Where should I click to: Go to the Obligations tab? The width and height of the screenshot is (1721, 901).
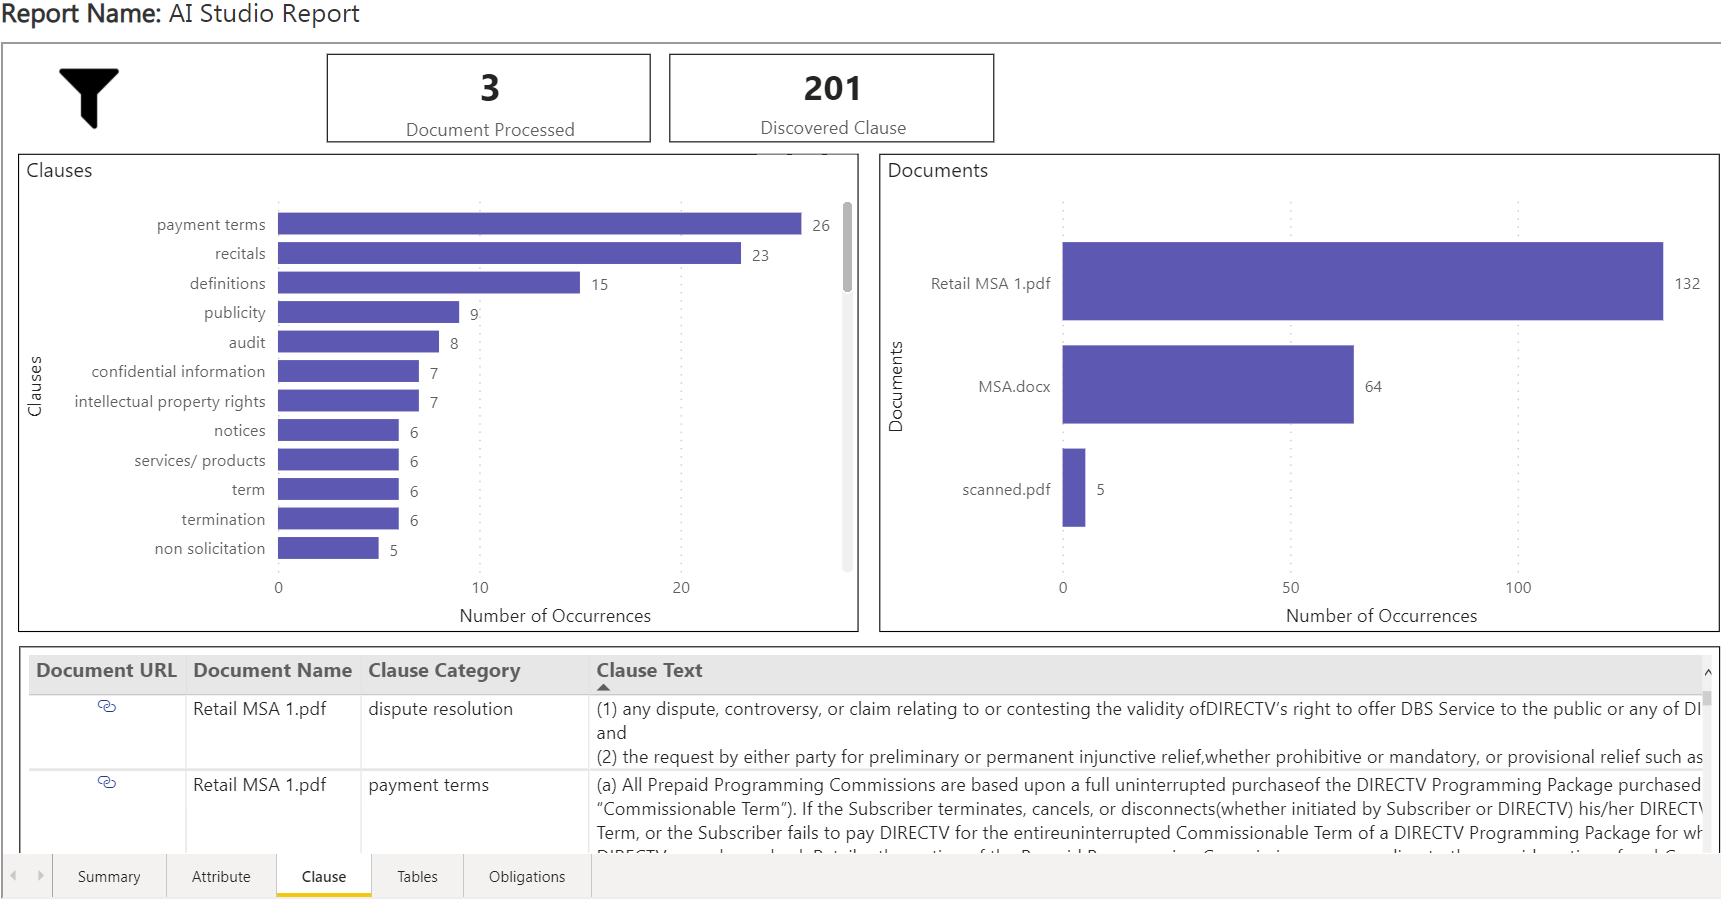tap(527, 877)
